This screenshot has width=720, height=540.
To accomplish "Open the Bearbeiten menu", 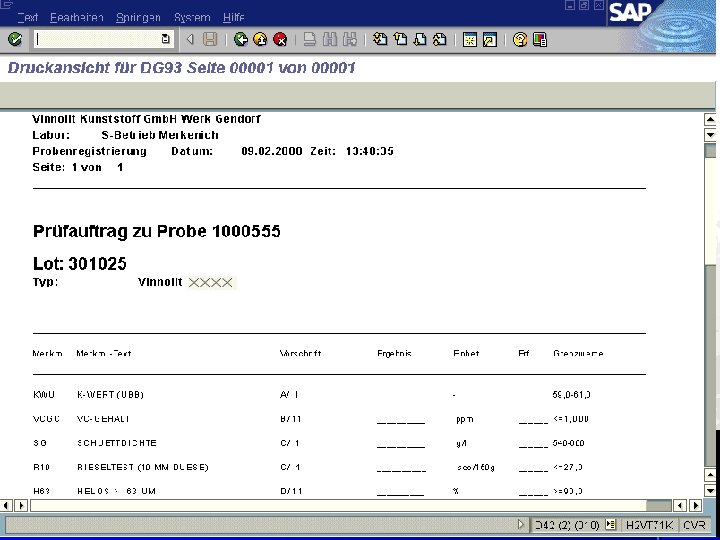I will [x=77, y=17].
